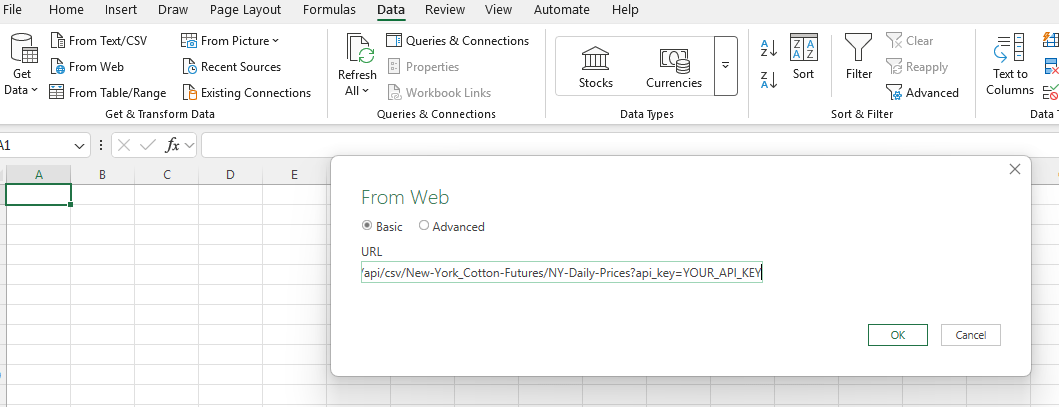1059x407 pixels.
Task: Expand the formula bar fx dropdown
Action: 189,146
